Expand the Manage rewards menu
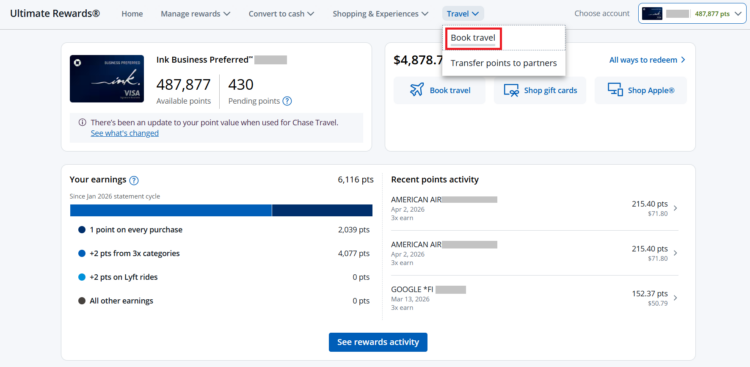Screen dimensions: 750x367 195,14
